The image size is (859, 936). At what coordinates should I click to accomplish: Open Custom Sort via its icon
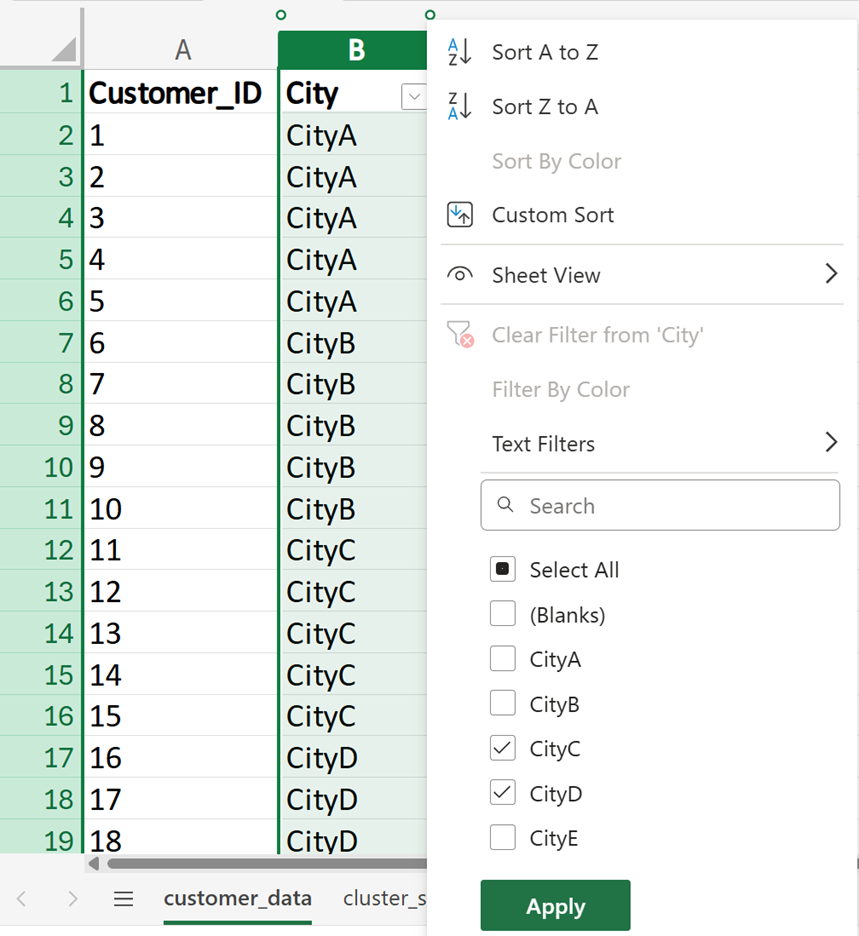[x=459, y=215]
